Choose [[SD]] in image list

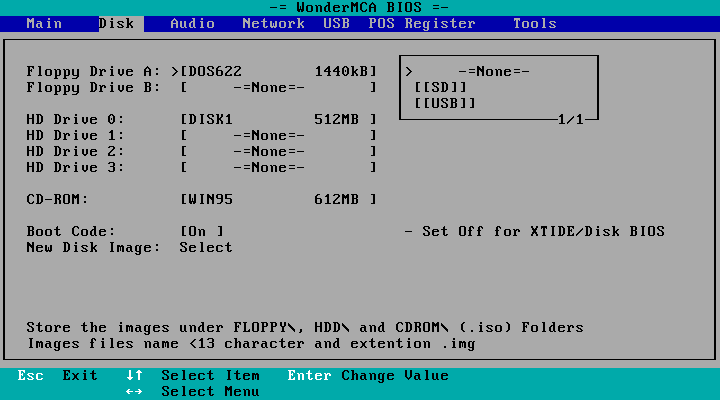(x=440, y=88)
